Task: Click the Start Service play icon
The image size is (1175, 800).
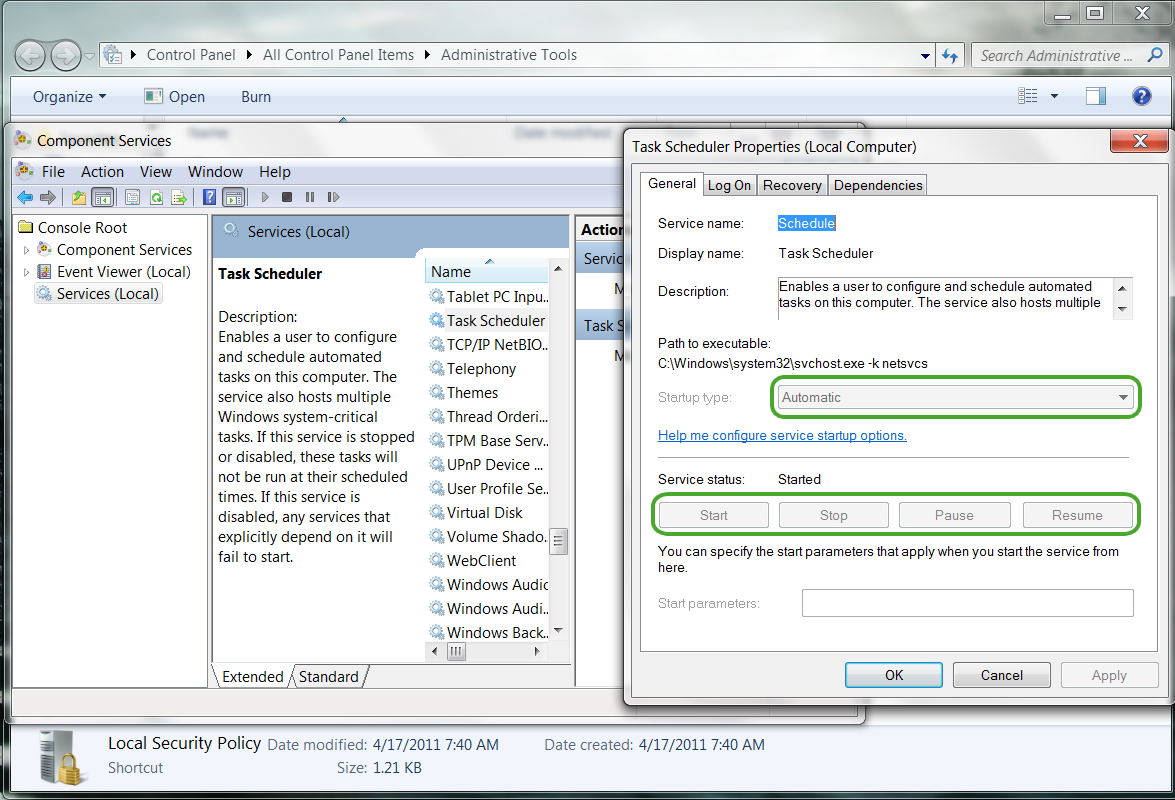Action: tap(265, 198)
